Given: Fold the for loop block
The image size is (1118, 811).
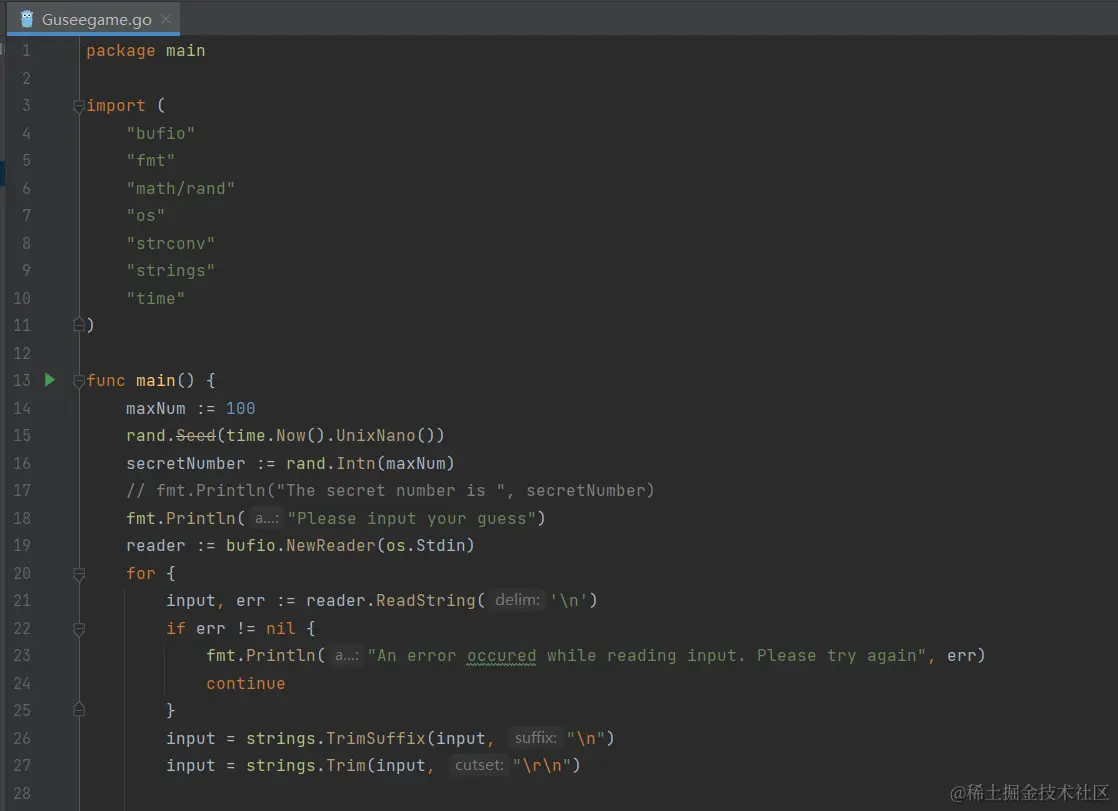Looking at the screenshot, I should [79, 573].
